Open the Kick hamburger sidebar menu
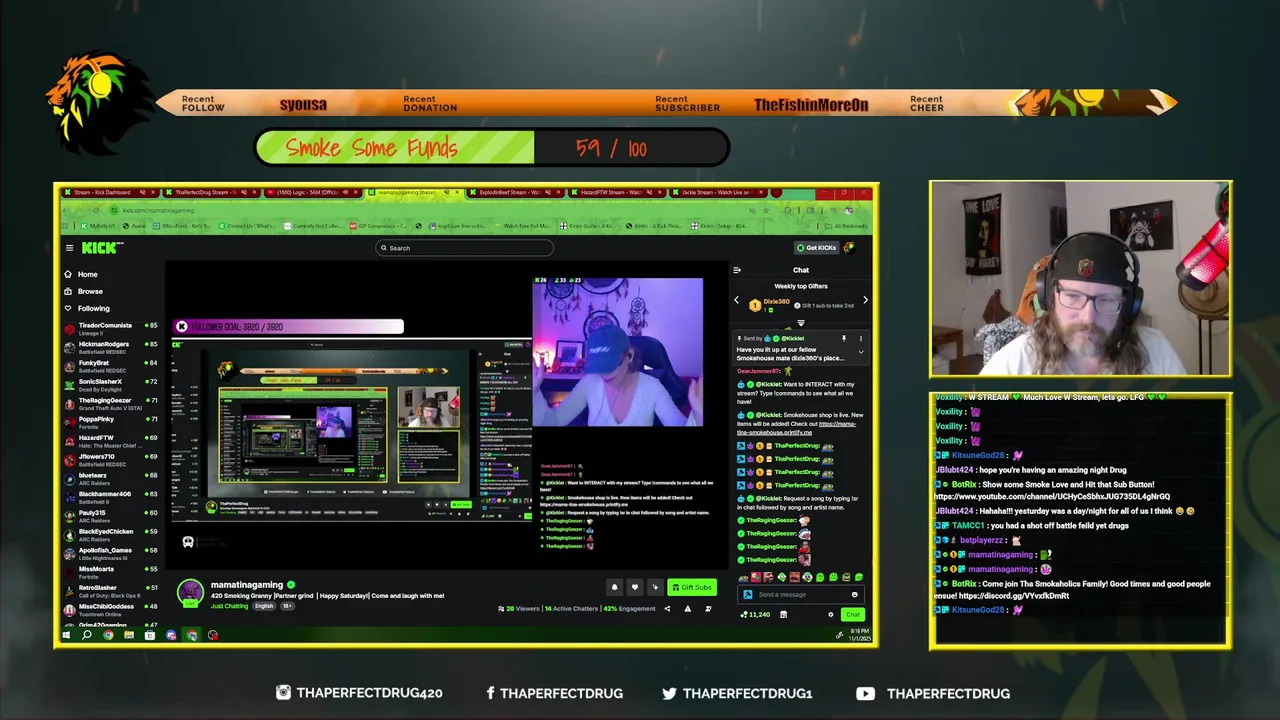 click(x=69, y=248)
